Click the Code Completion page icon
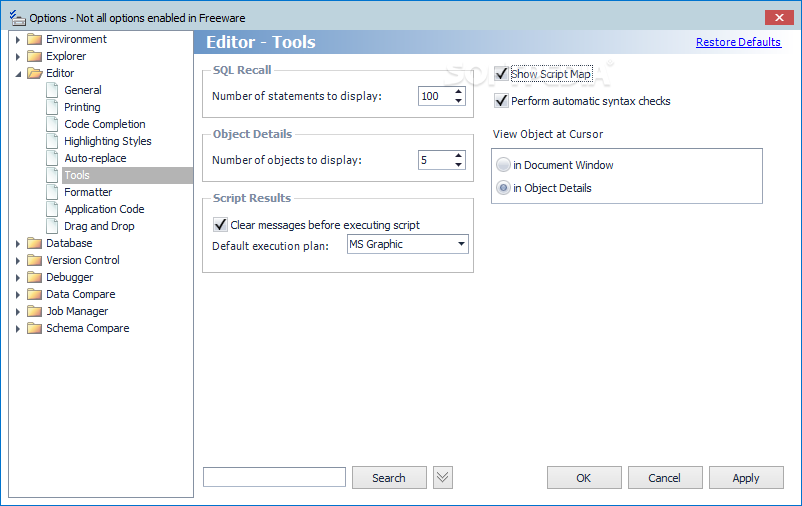This screenshot has width=802, height=506. pos(52,124)
